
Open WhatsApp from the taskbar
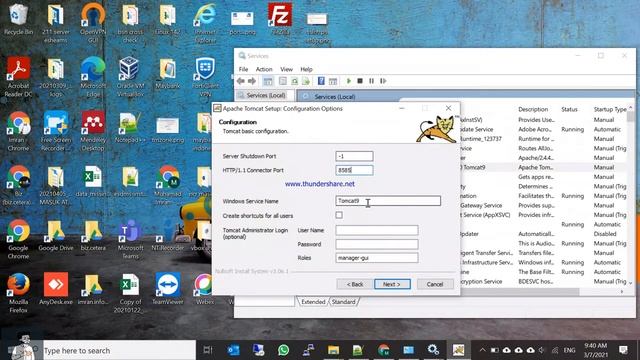click(x=283, y=350)
